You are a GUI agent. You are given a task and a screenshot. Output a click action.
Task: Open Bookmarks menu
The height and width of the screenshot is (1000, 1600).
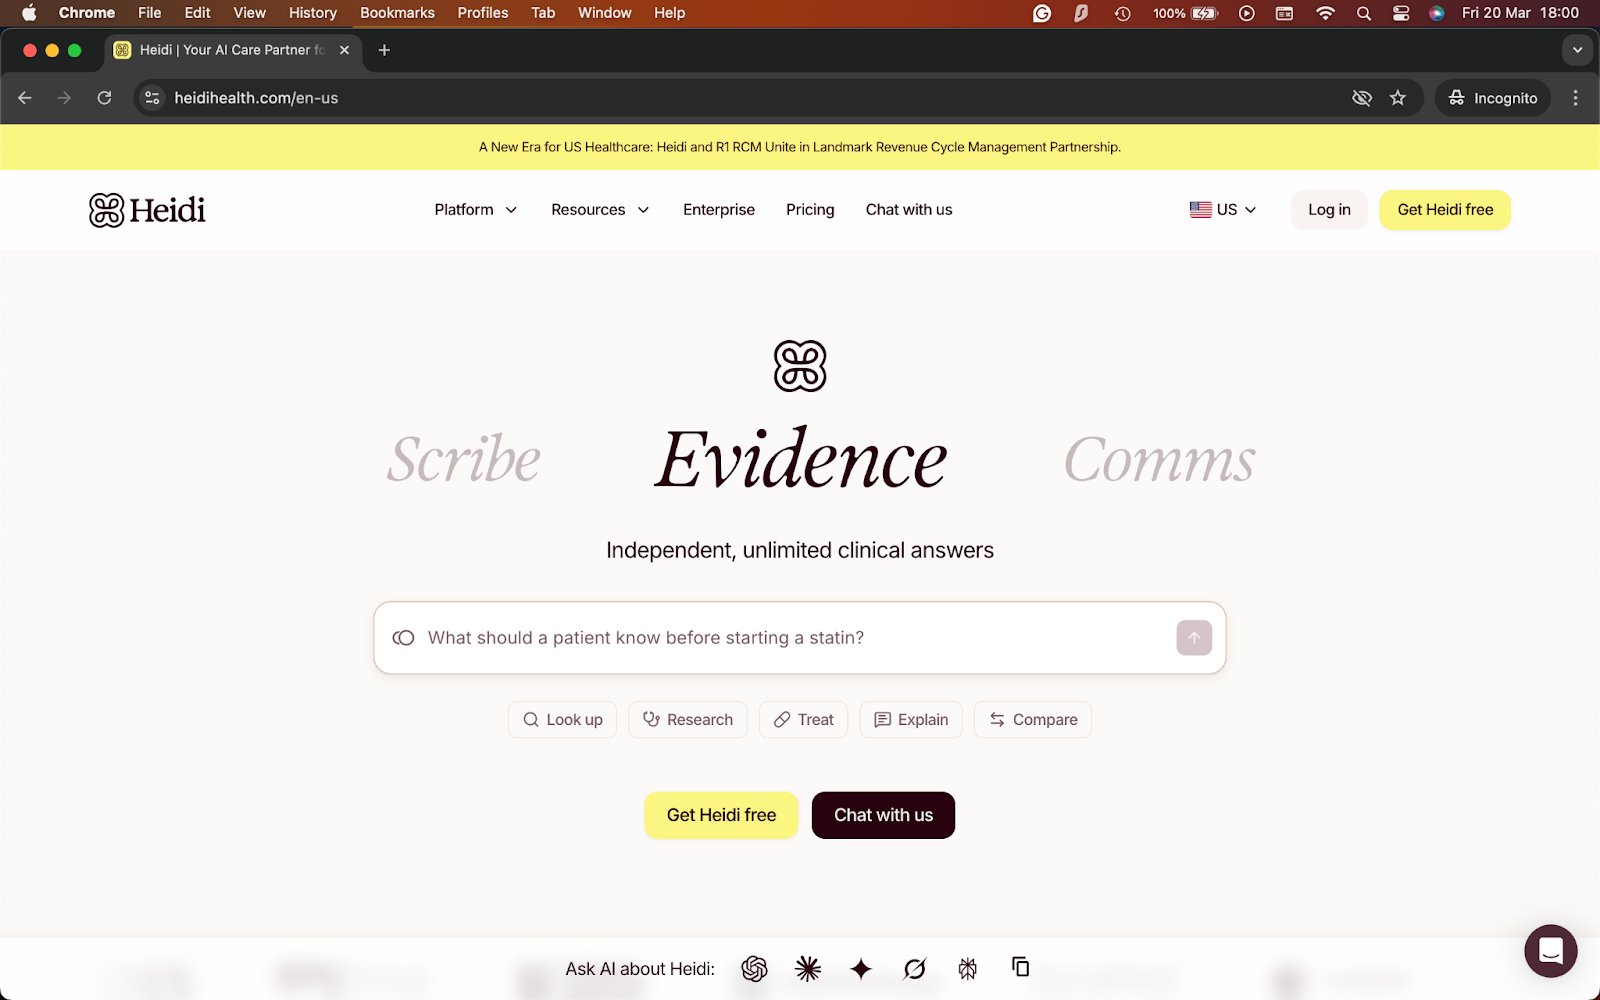point(397,13)
